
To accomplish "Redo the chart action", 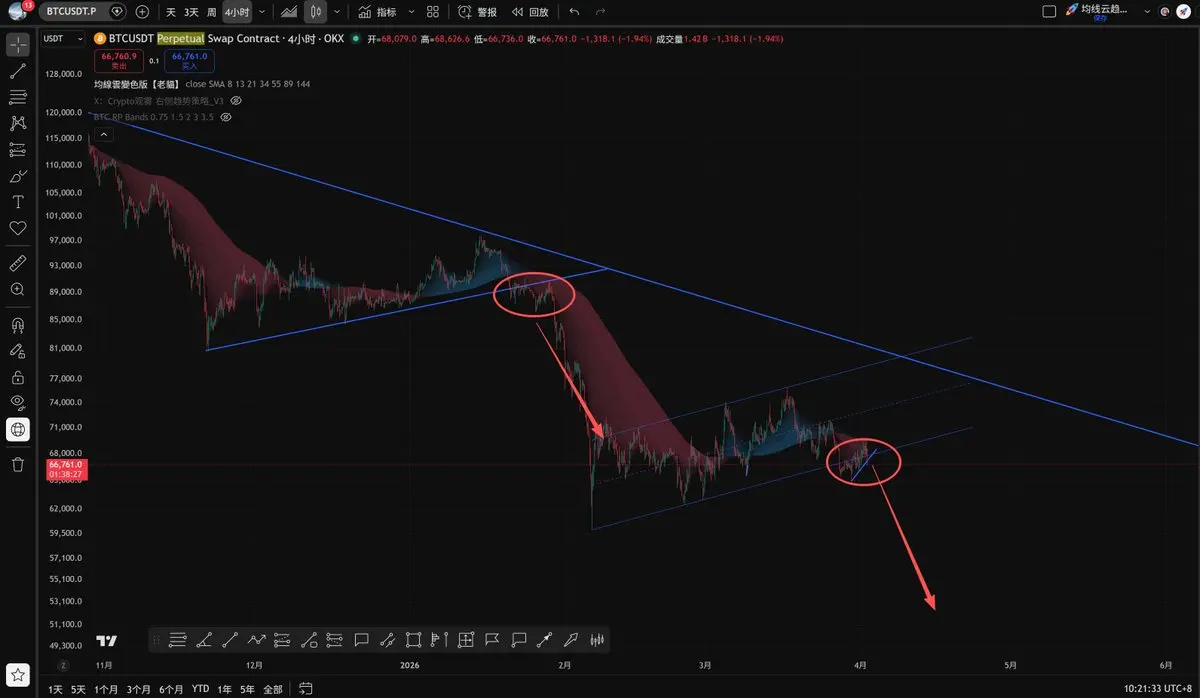I will 600,12.
